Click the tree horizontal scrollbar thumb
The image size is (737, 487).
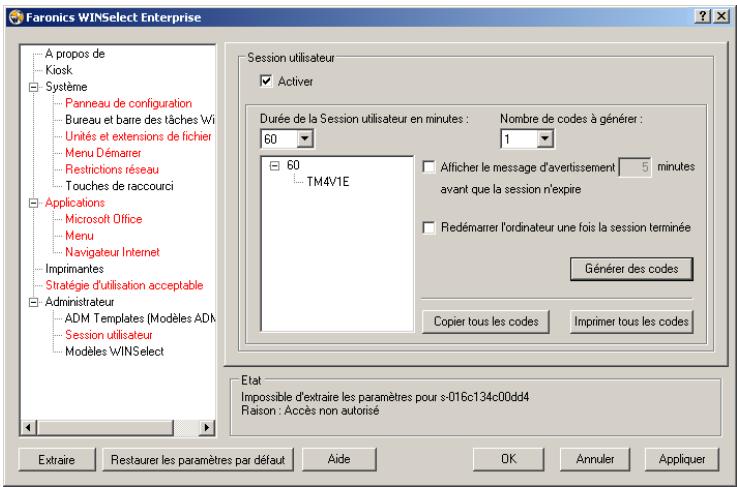[105, 427]
